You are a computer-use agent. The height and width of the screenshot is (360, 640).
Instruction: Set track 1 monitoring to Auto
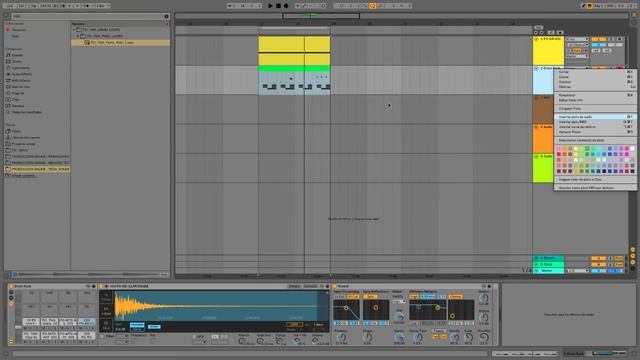point(577,51)
